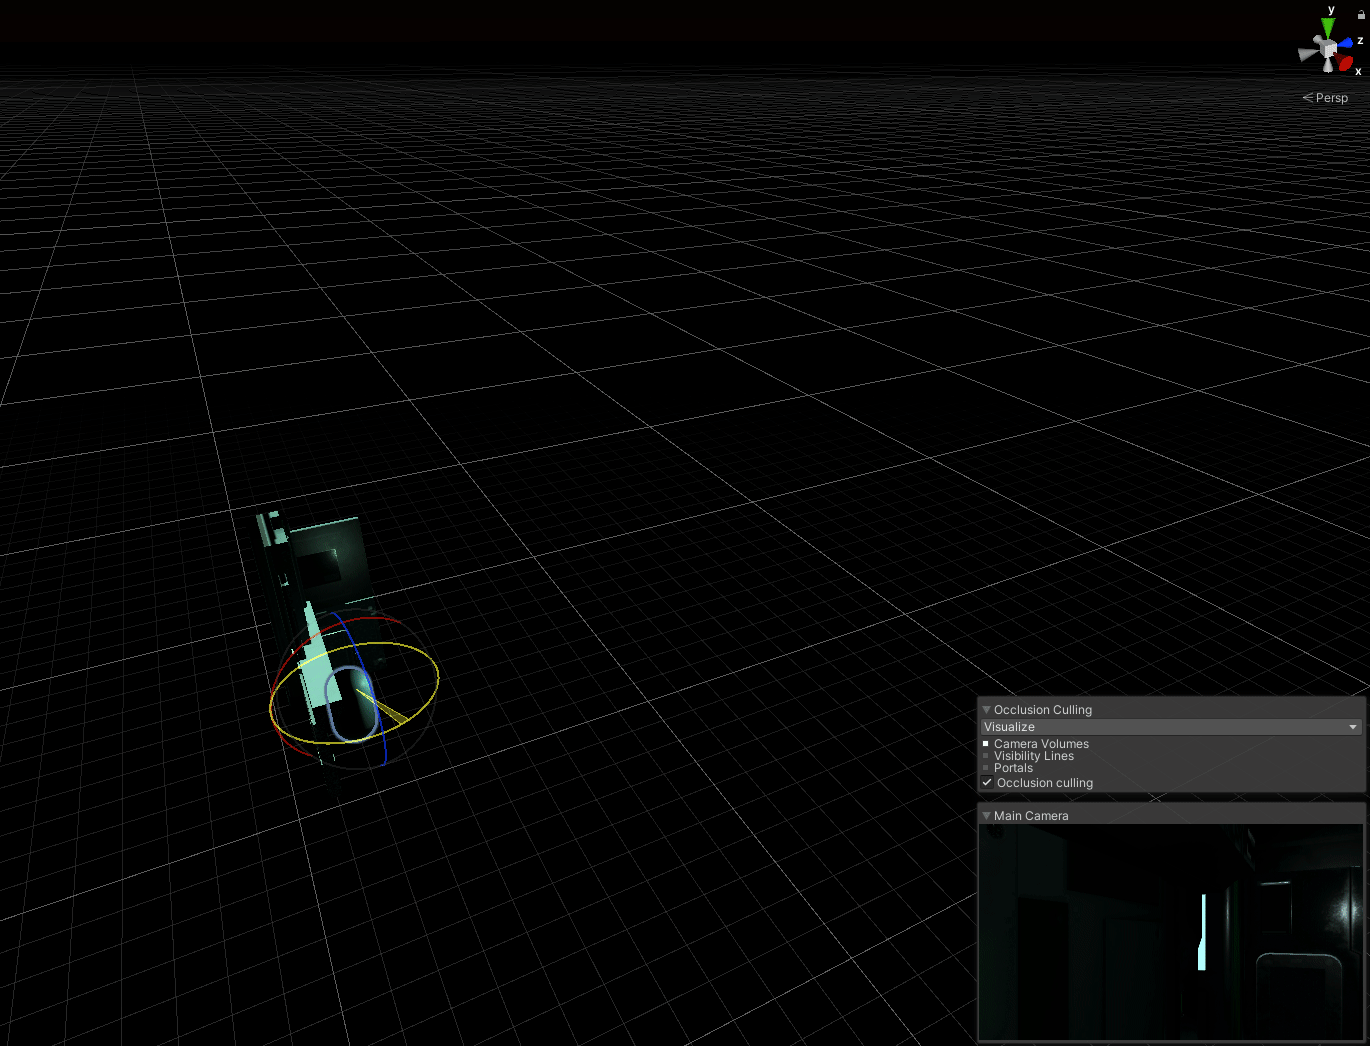Image resolution: width=1370 pixels, height=1046 pixels.
Task: Click the Main Camera preview image
Action: click(1171, 932)
